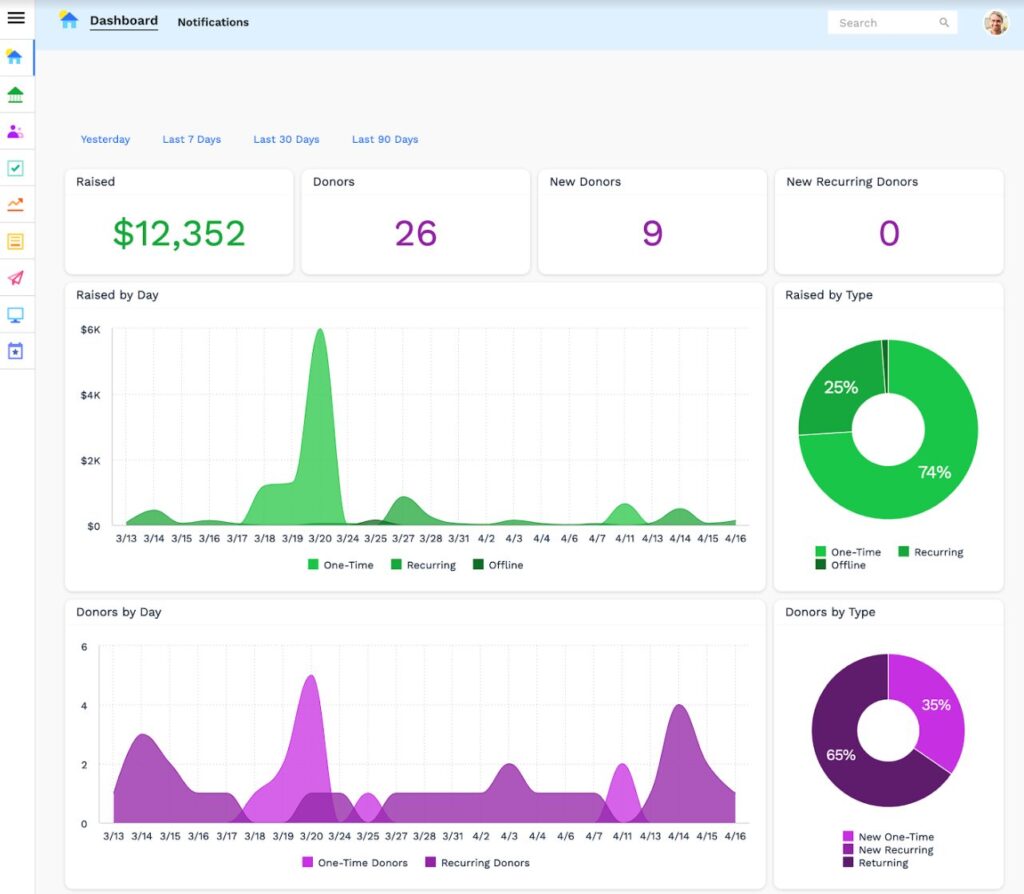Click the Donors by Day title
This screenshot has width=1024, height=894.
[x=118, y=612]
